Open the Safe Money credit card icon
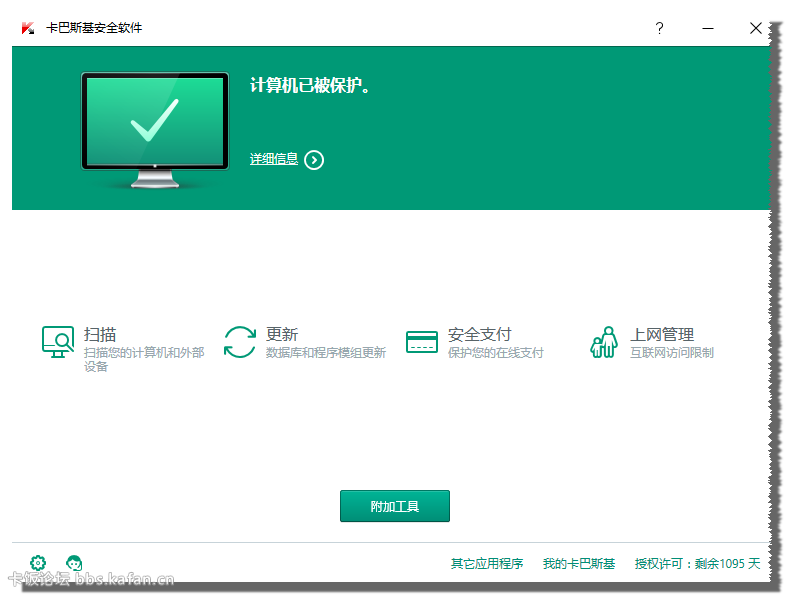 pyautogui.click(x=422, y=342)
